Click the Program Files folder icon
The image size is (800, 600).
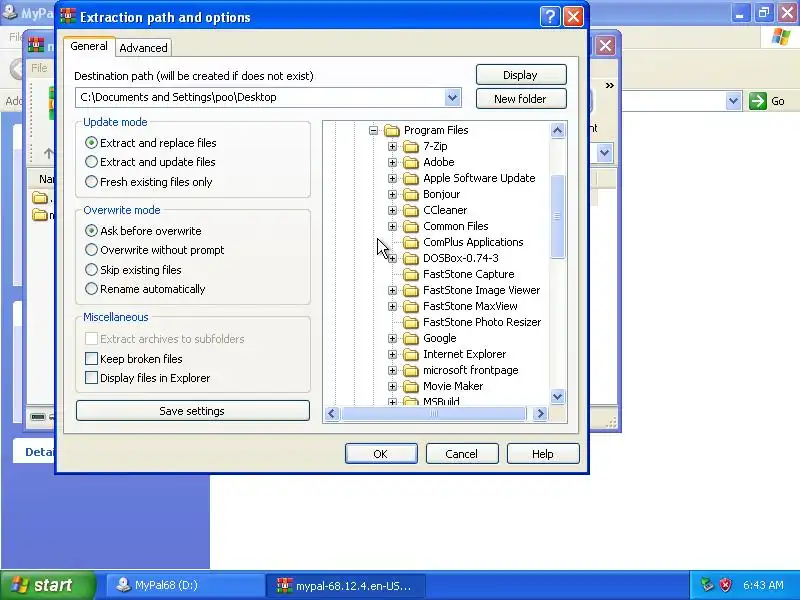[391, 131]
